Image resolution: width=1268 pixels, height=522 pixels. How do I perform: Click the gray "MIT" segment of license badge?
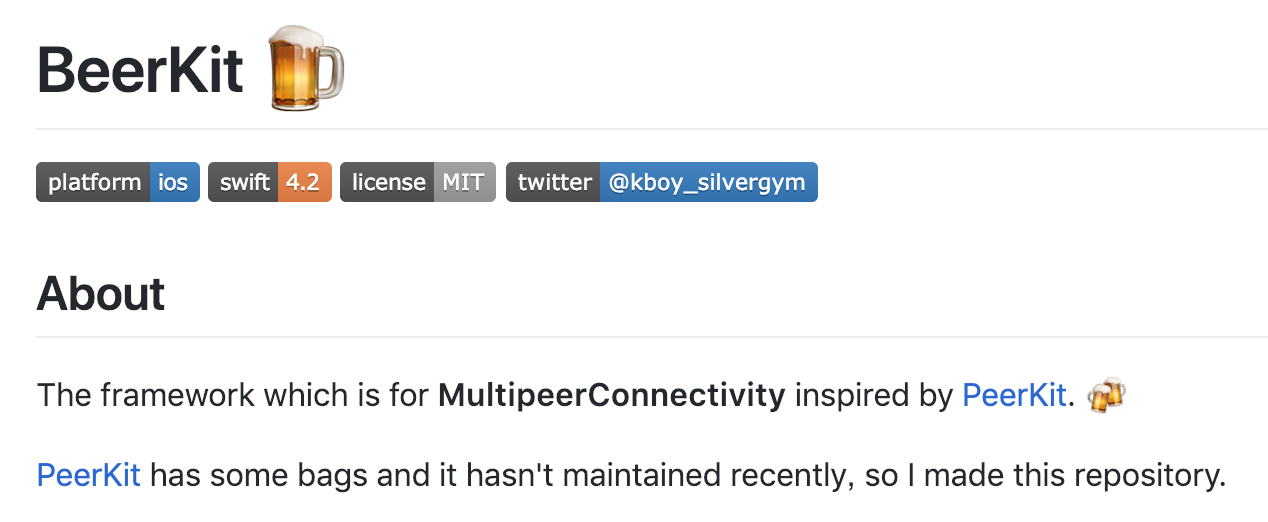point(464,182)
